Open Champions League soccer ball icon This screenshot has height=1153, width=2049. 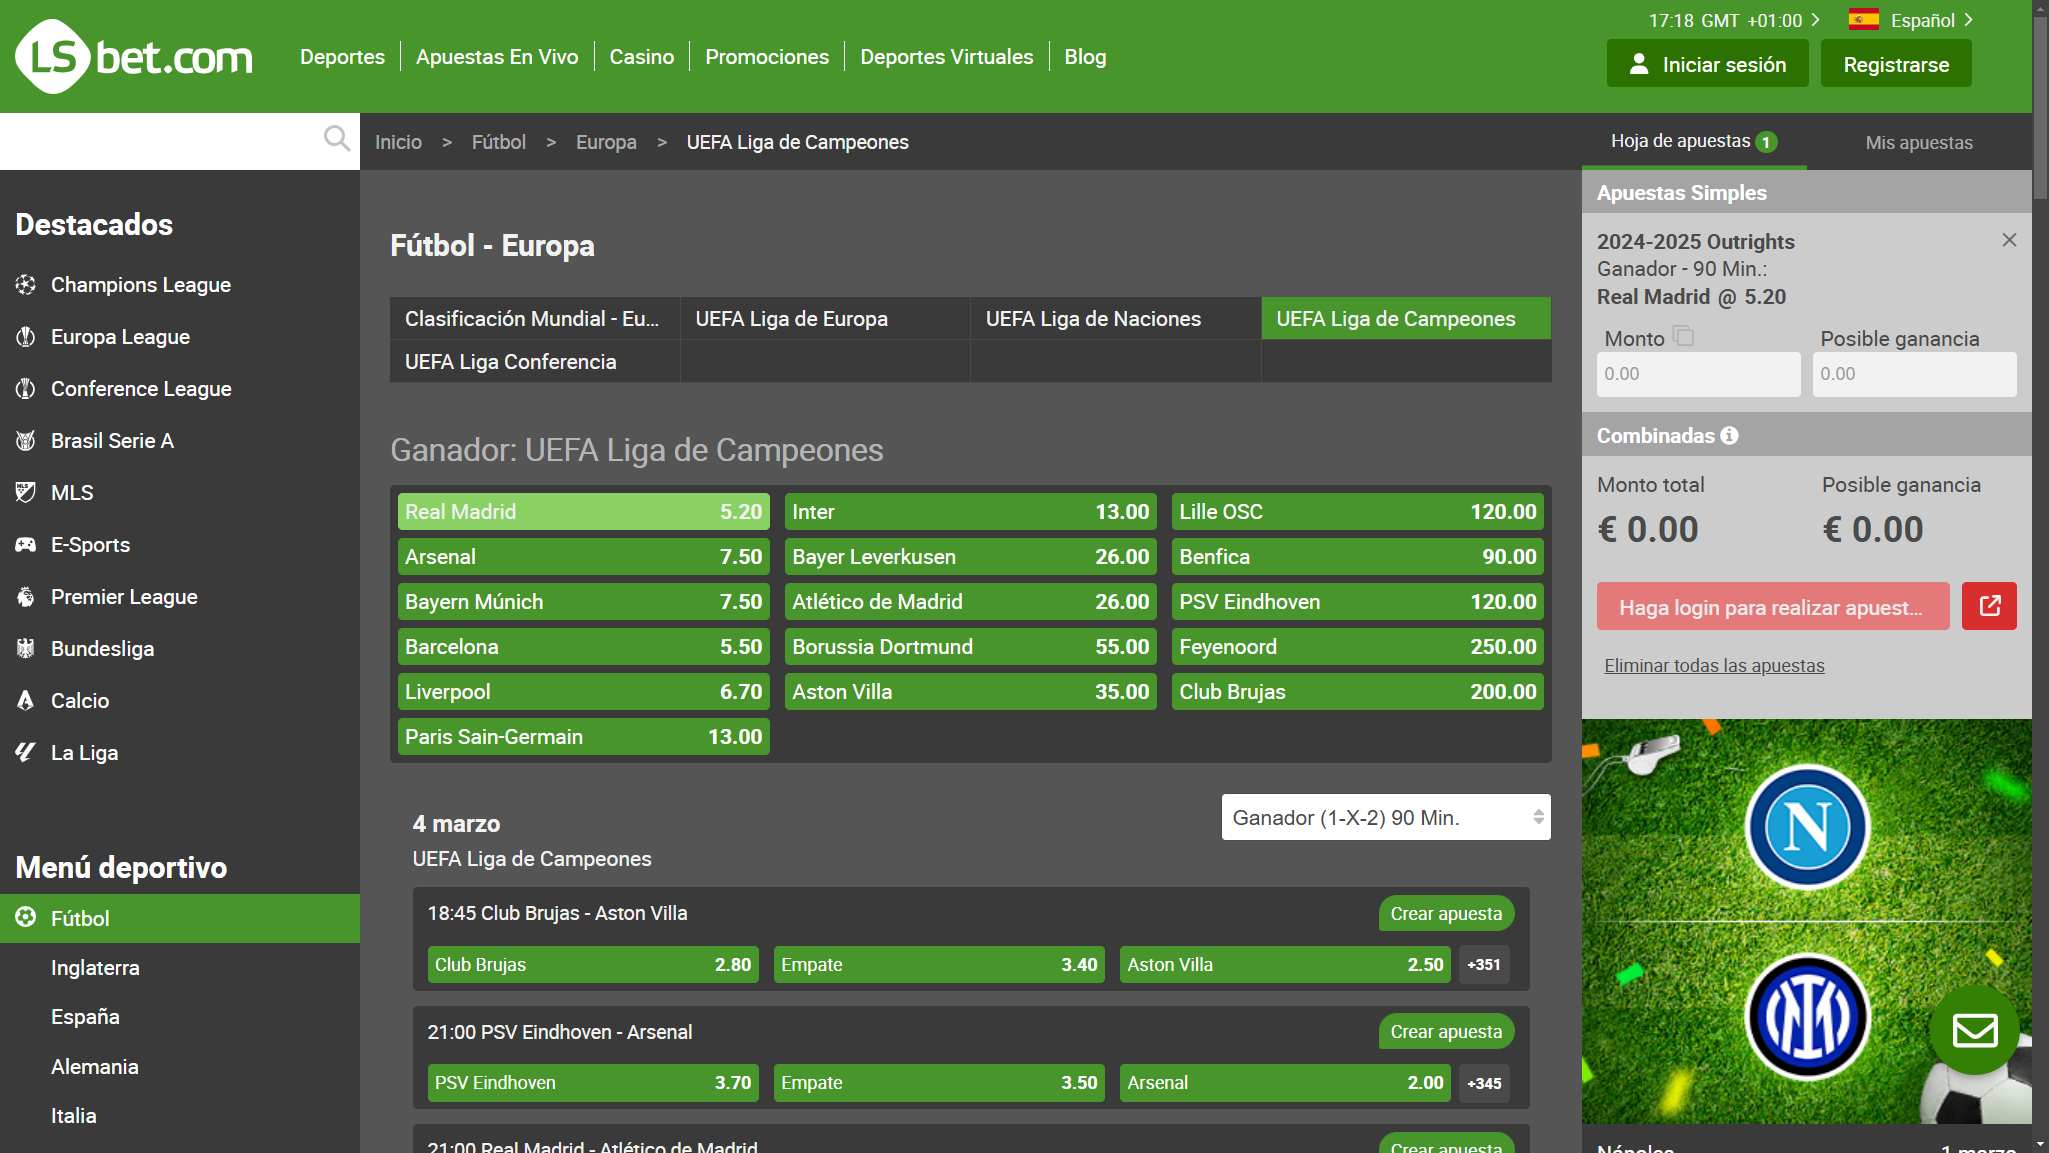[x=26, y=285]
